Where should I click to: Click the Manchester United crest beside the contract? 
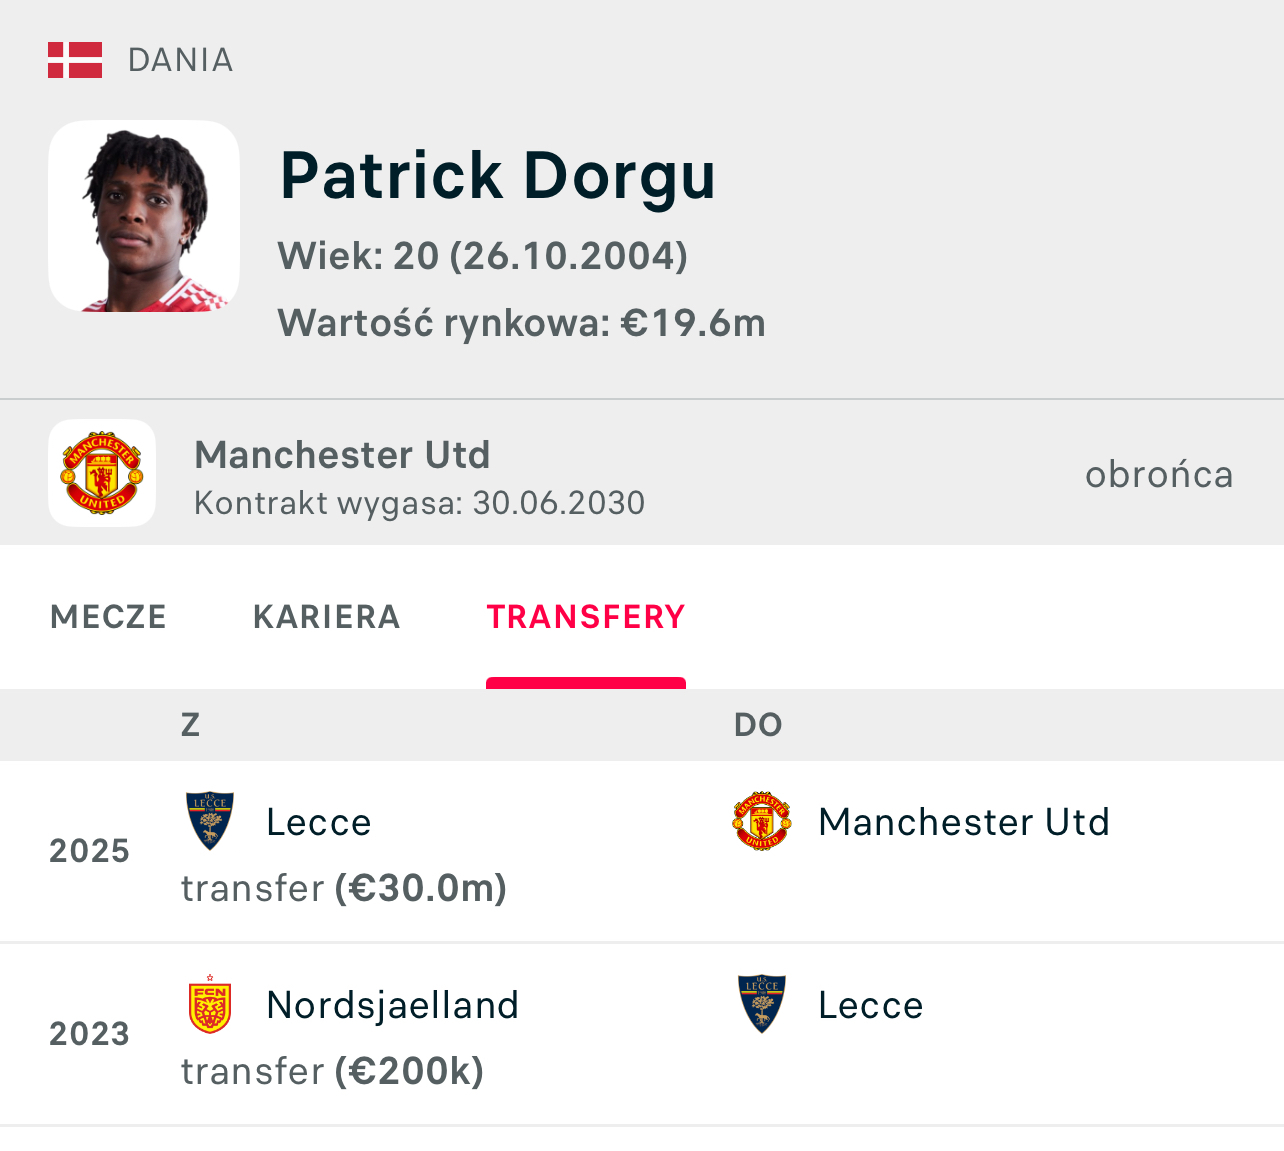pyautogui.click(x=102, y=473)
